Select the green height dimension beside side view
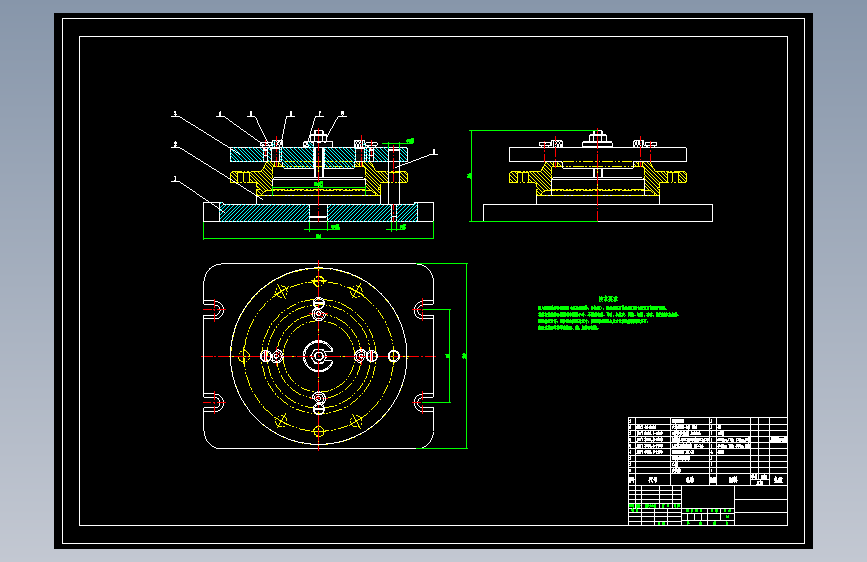 coord(471,176)
